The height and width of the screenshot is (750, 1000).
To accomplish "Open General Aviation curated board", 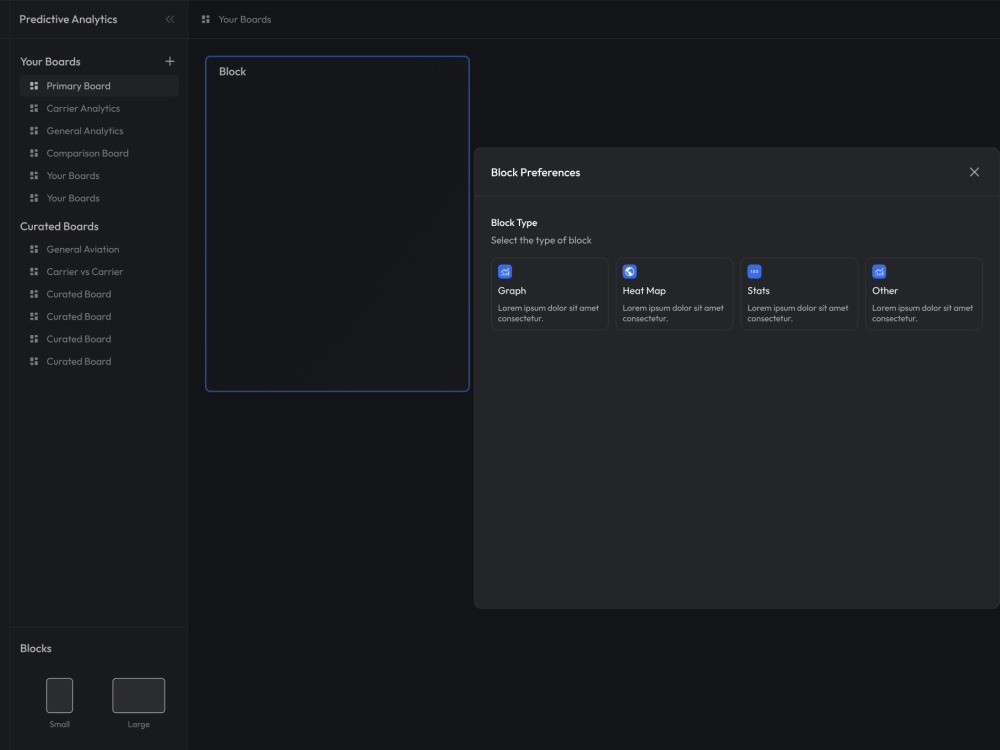I will [x=99, y=249].
